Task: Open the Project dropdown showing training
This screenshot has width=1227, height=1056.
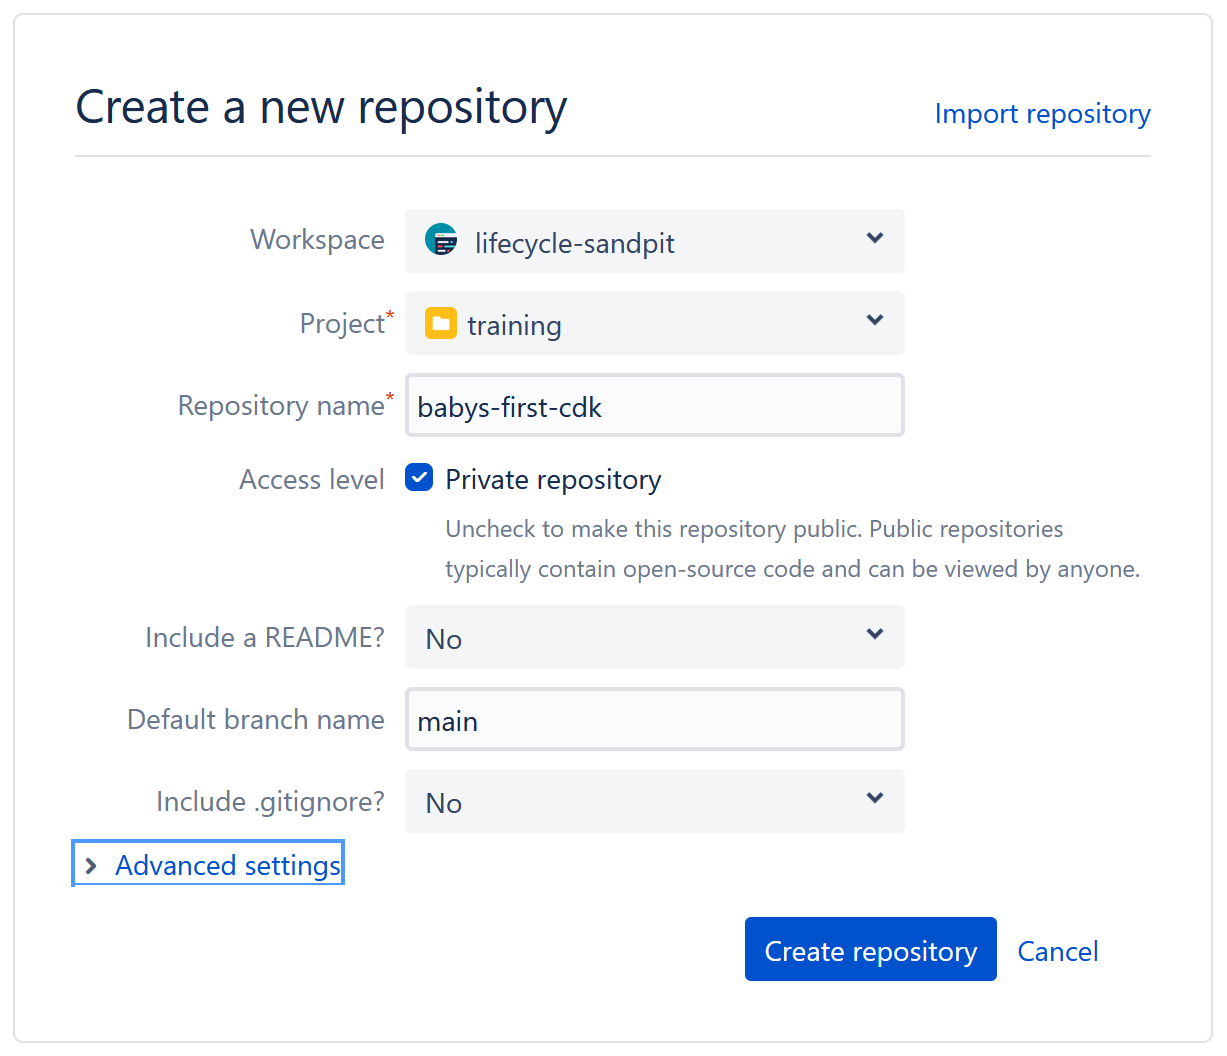Action: (x=654, y=322)
